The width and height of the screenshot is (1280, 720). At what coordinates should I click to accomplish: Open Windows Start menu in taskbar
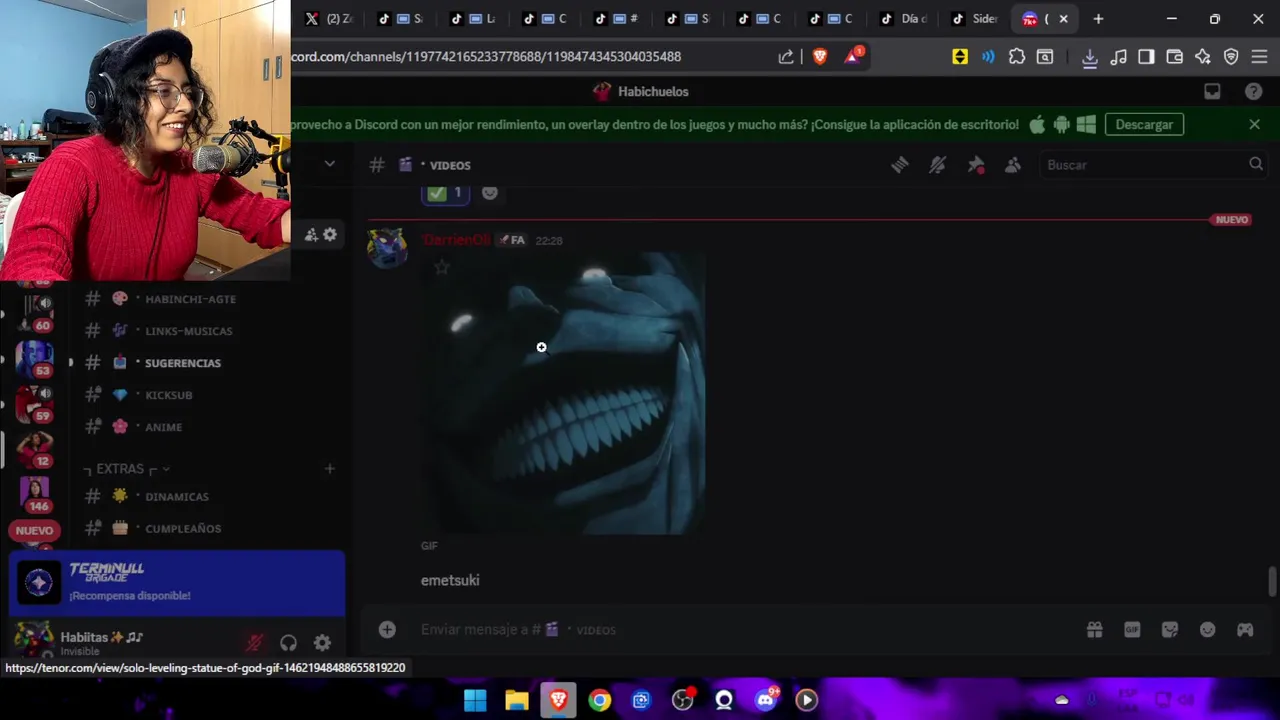click(475, 700)
